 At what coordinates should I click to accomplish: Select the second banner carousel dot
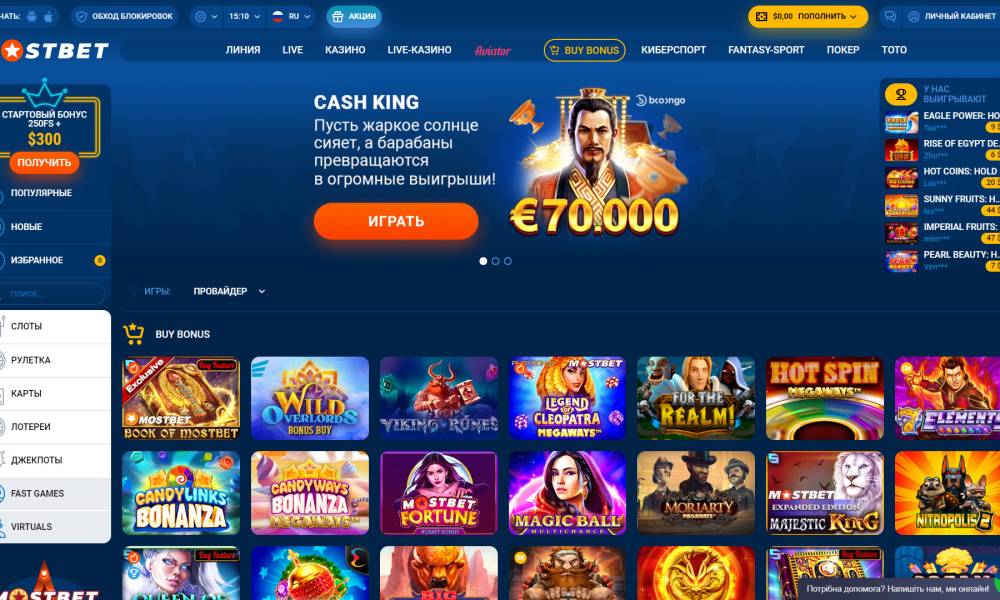[496, 261]
